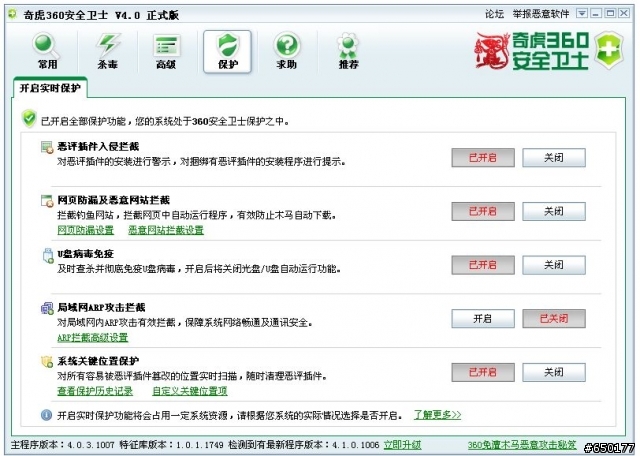
Task: Click the U盘病毒免疫 USB icon
Action: tap(48, 255)
